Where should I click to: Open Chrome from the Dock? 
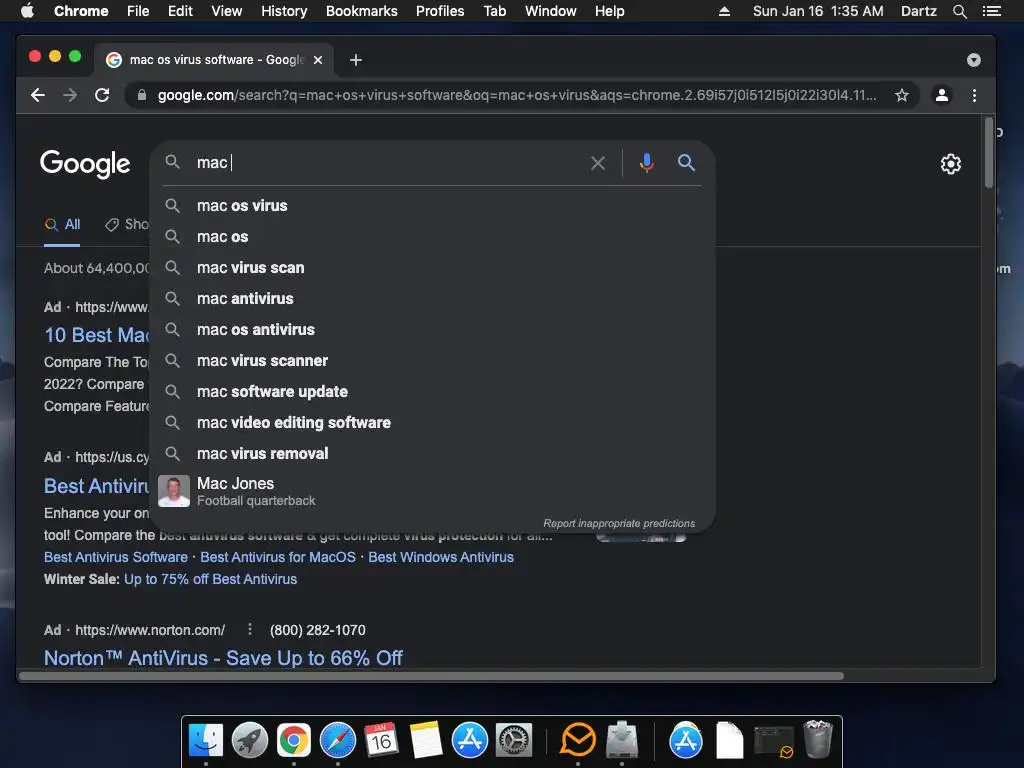[x=293, y=740]
